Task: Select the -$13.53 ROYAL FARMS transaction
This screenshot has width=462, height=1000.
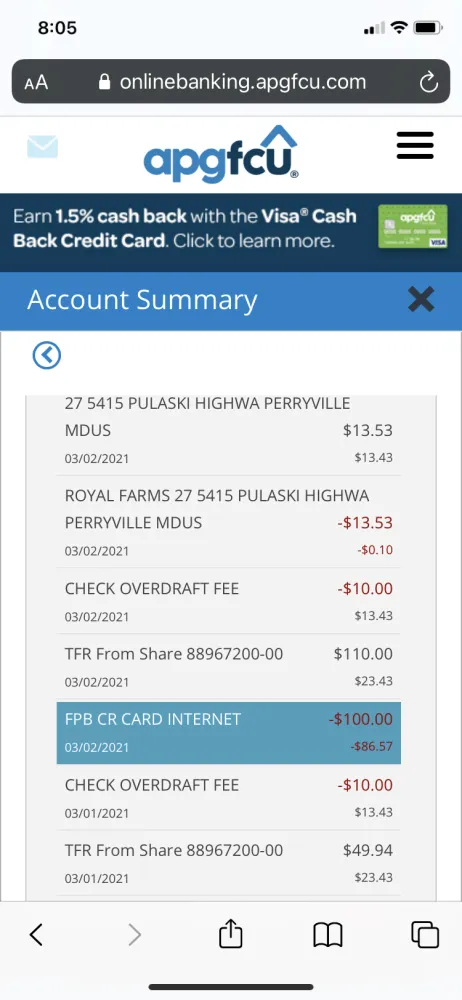Action: [x=228, y=522]
